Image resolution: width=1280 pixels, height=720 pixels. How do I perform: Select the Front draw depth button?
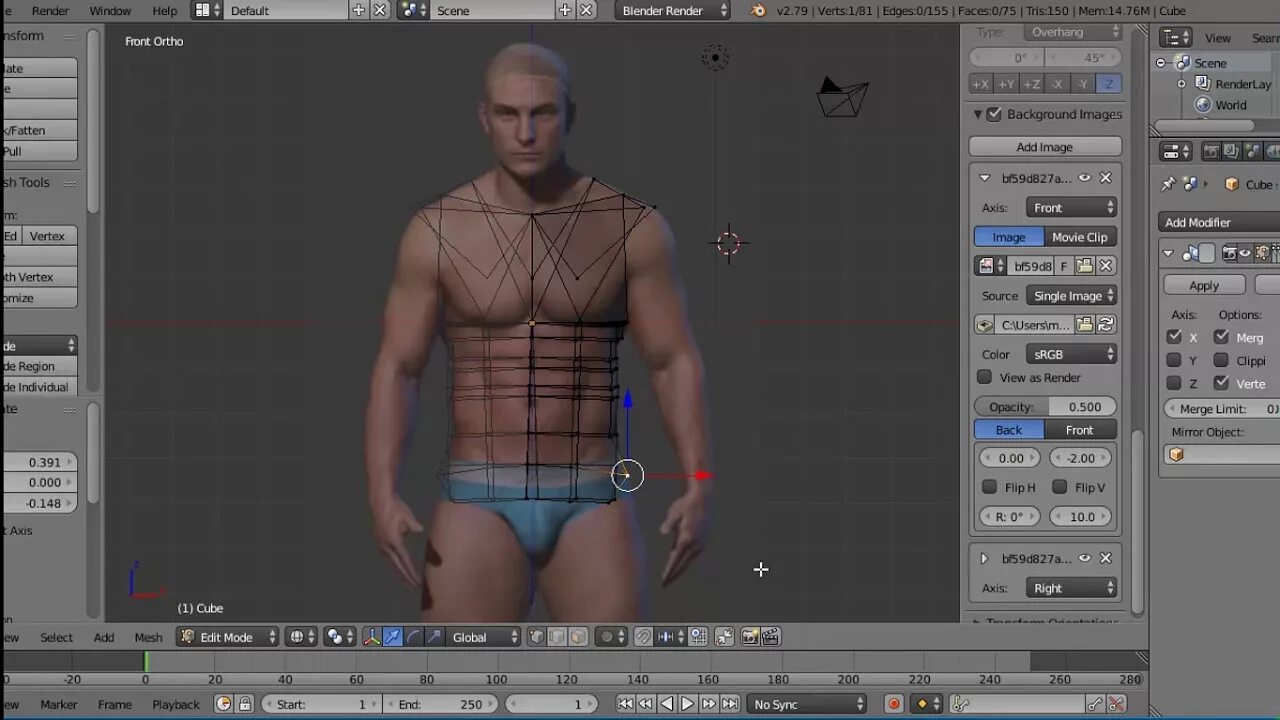pos(1080,430)
